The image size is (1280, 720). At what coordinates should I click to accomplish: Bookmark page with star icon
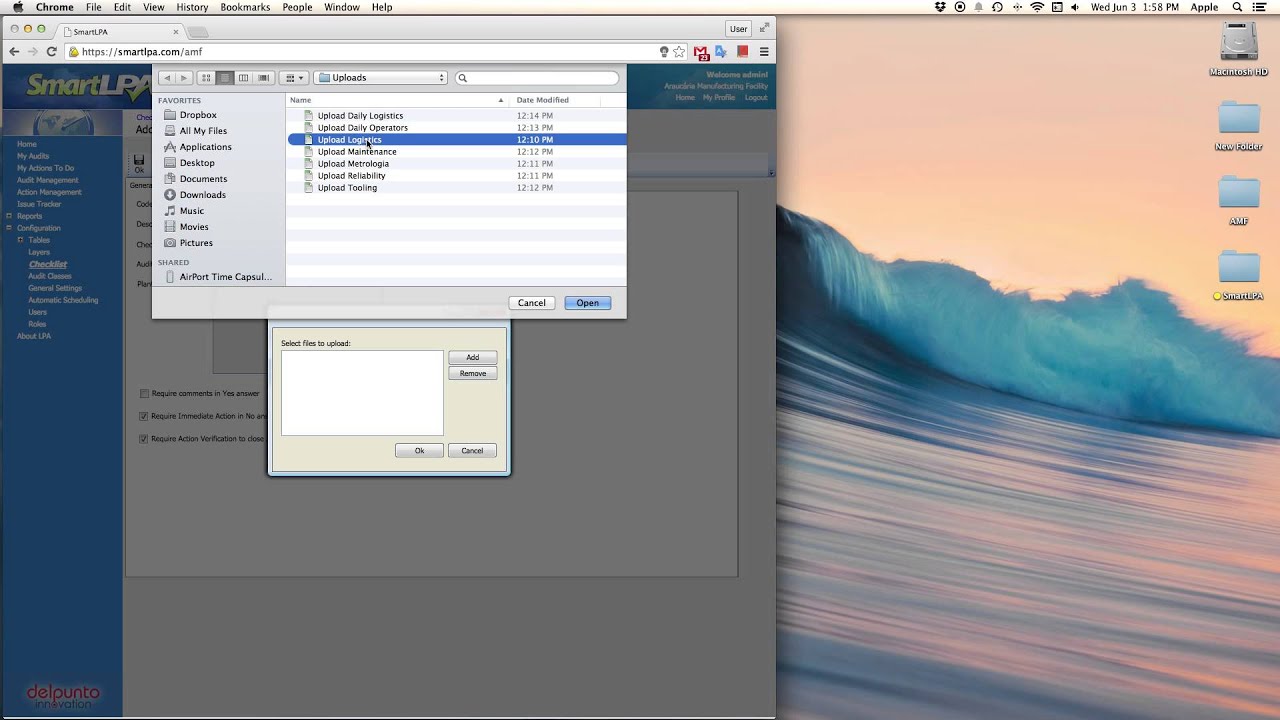tap(679, 51)
